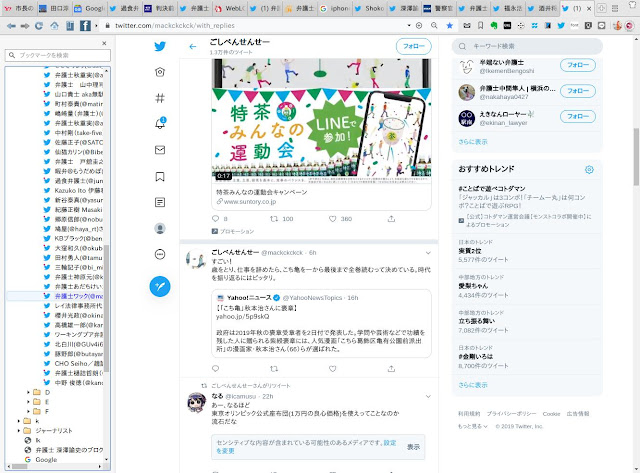Follow 弁護士中間隼人 account
The height and width of the screenshot is (473, 640).
pos(578,91)
